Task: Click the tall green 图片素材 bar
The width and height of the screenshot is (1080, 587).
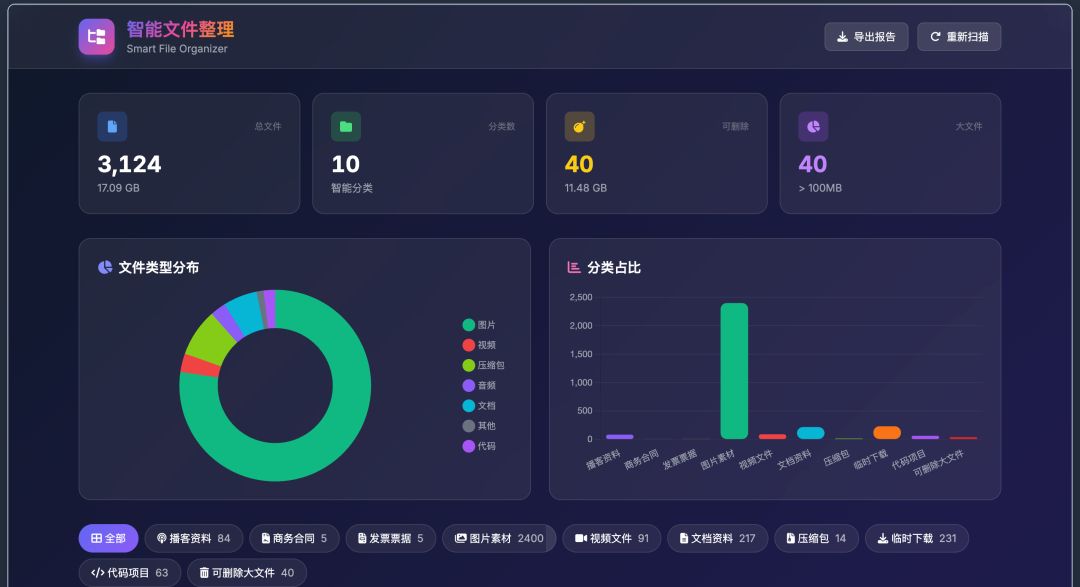Action: [x=734, y=371]
